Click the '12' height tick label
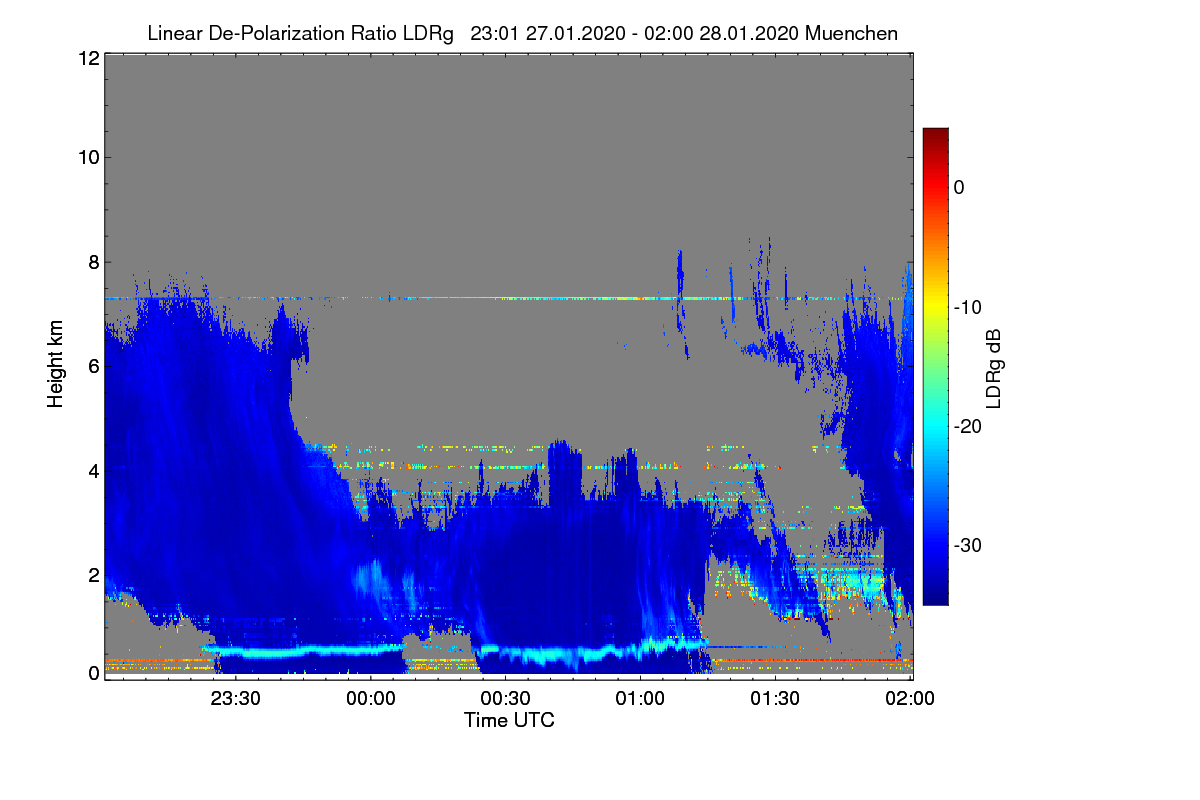 (88, 58)
